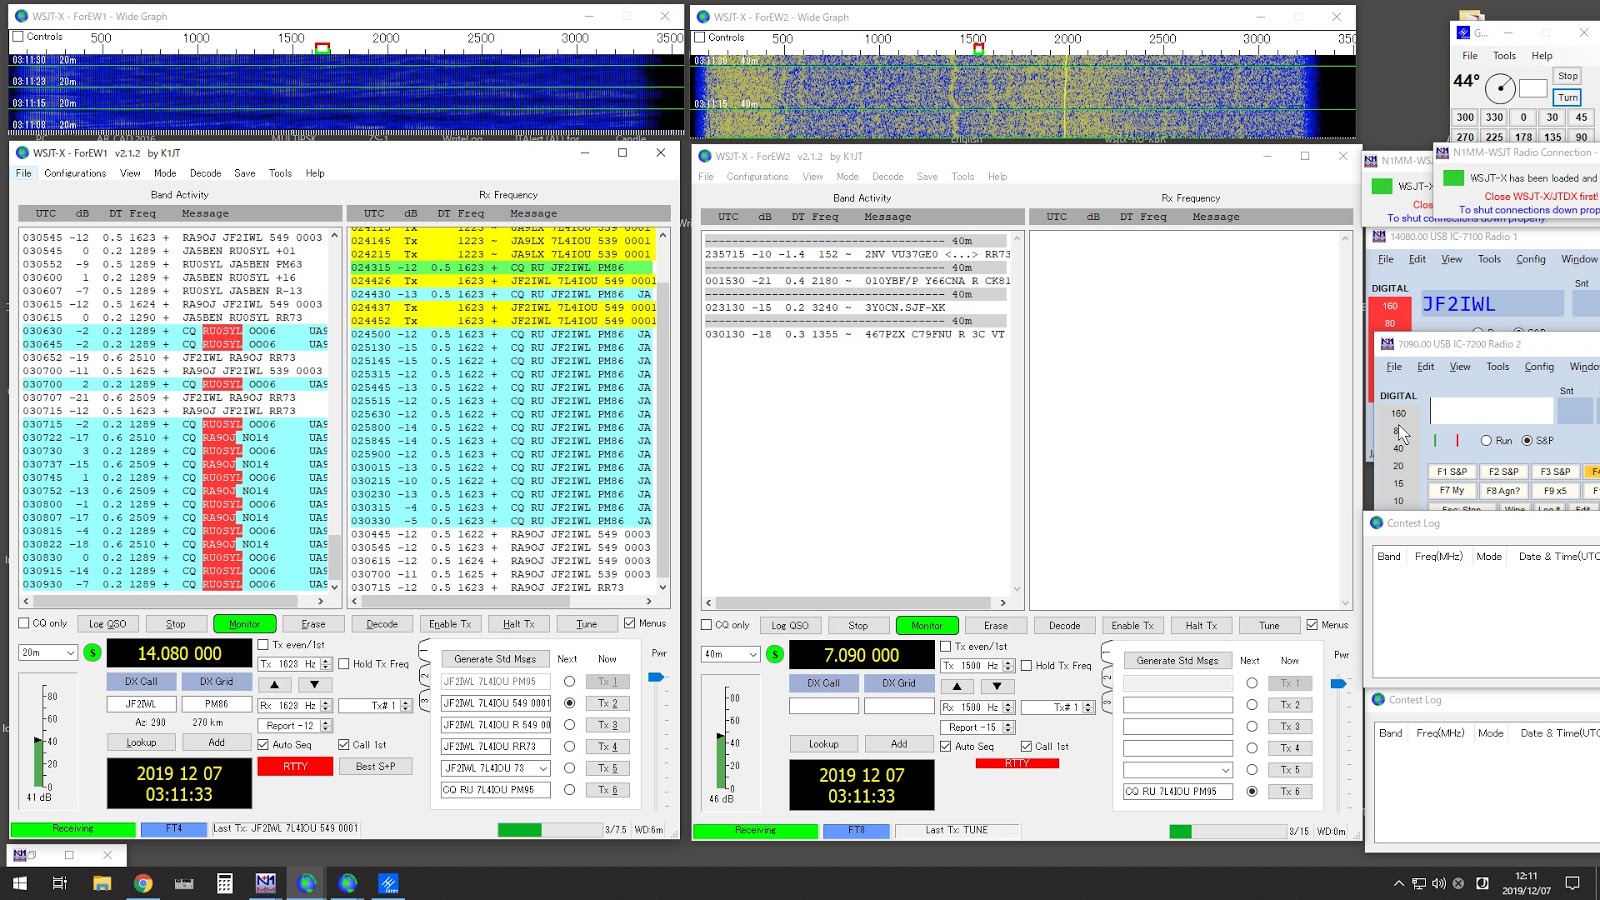Open Windows Start menu

[x=19, y=883]
